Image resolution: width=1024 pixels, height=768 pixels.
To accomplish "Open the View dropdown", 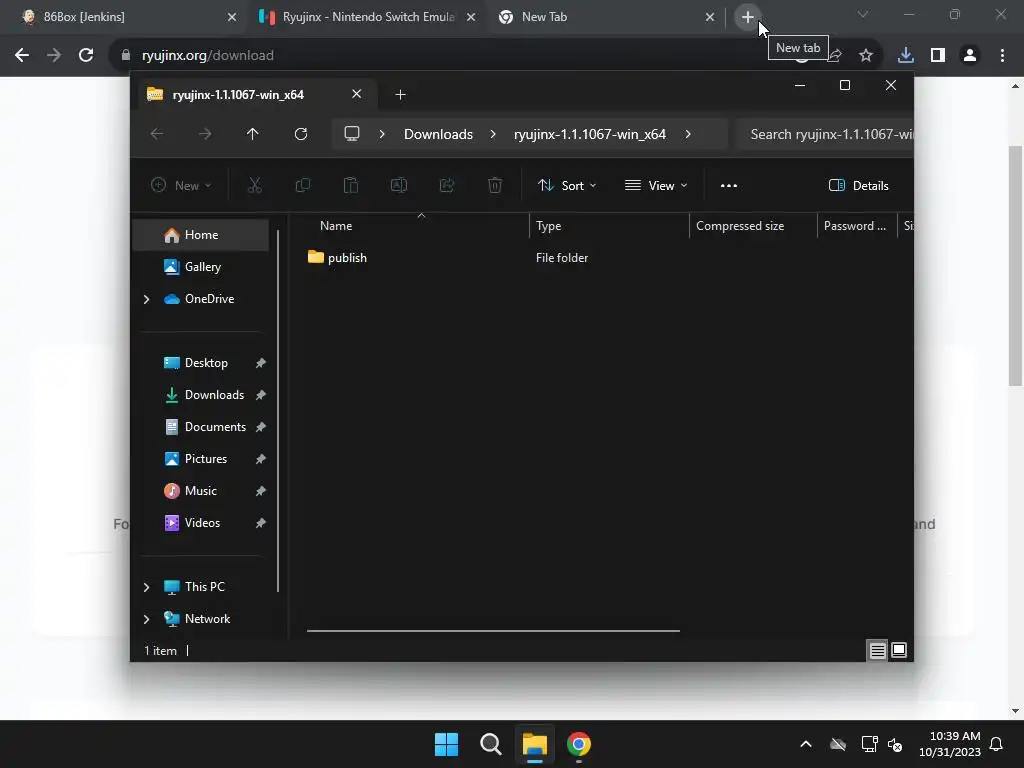I will click(x=656, y=185).
